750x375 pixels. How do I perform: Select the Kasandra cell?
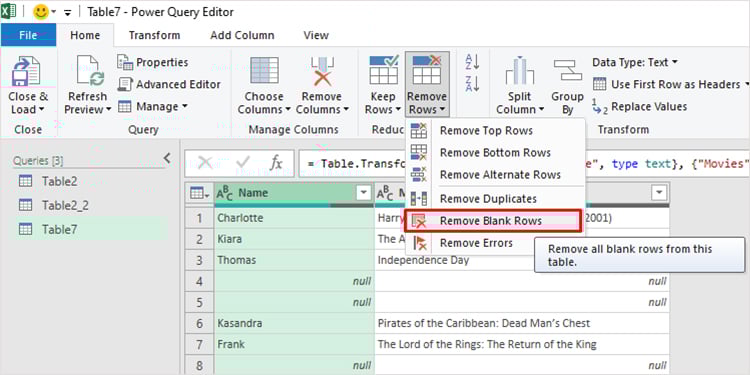pyautogui.click(x=294, y=323)
